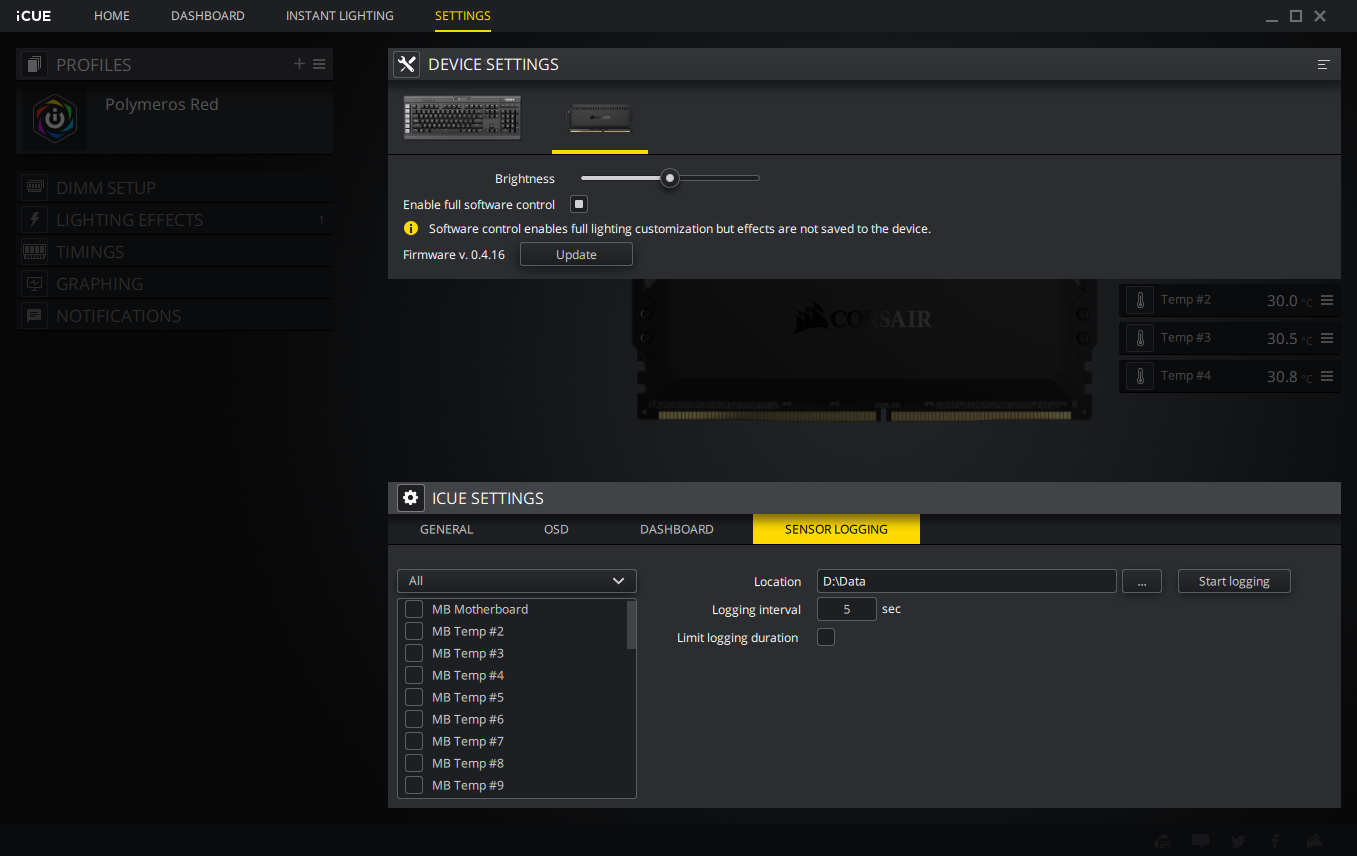Click the Profiles stacked-pages icon
The width and height of the screenshot is (1357, 856).
[x=35, y=65]
